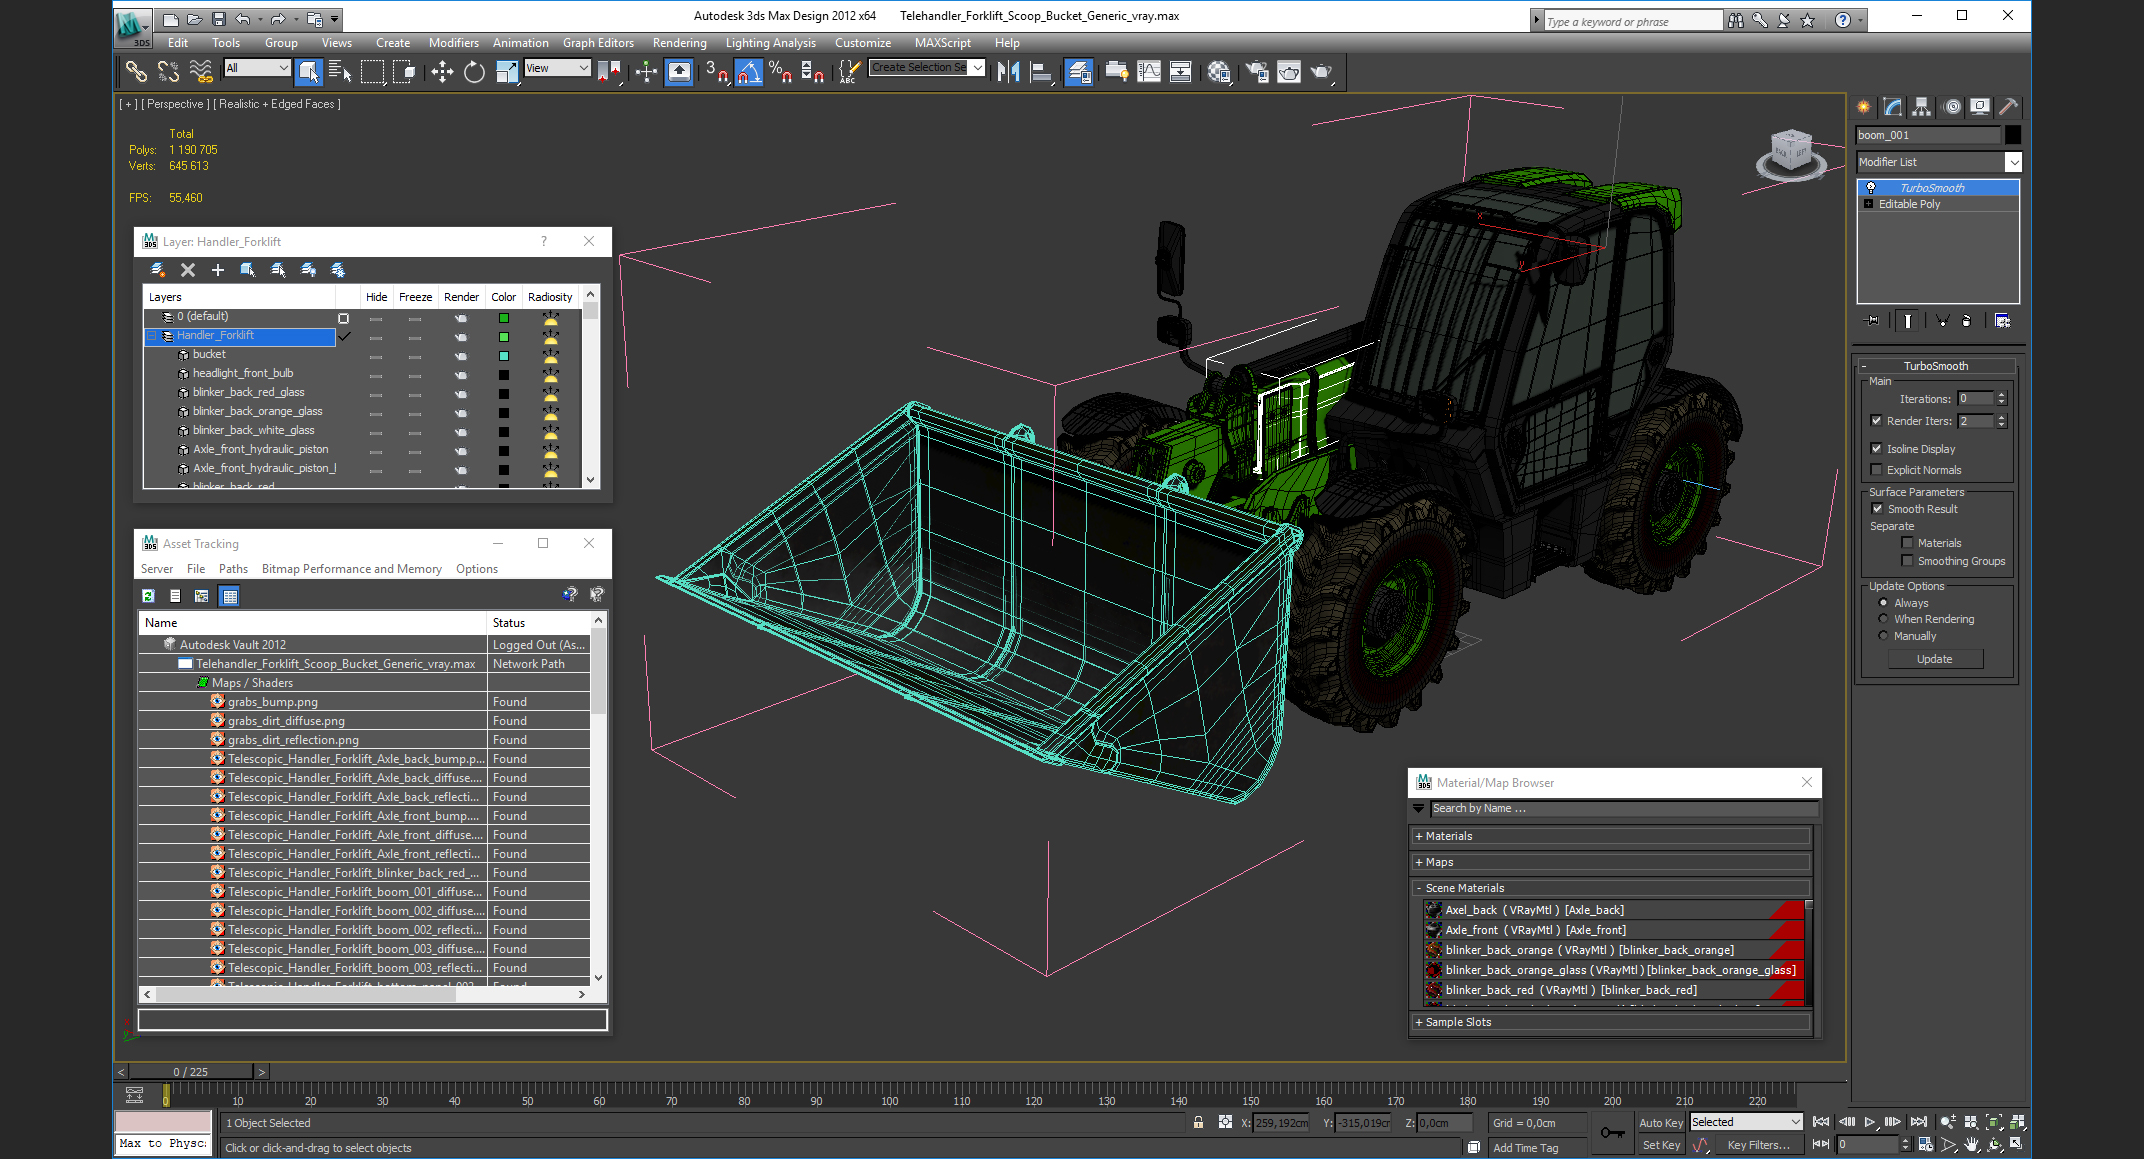Toggle the Render Iters checkbox

(1876, 421)
